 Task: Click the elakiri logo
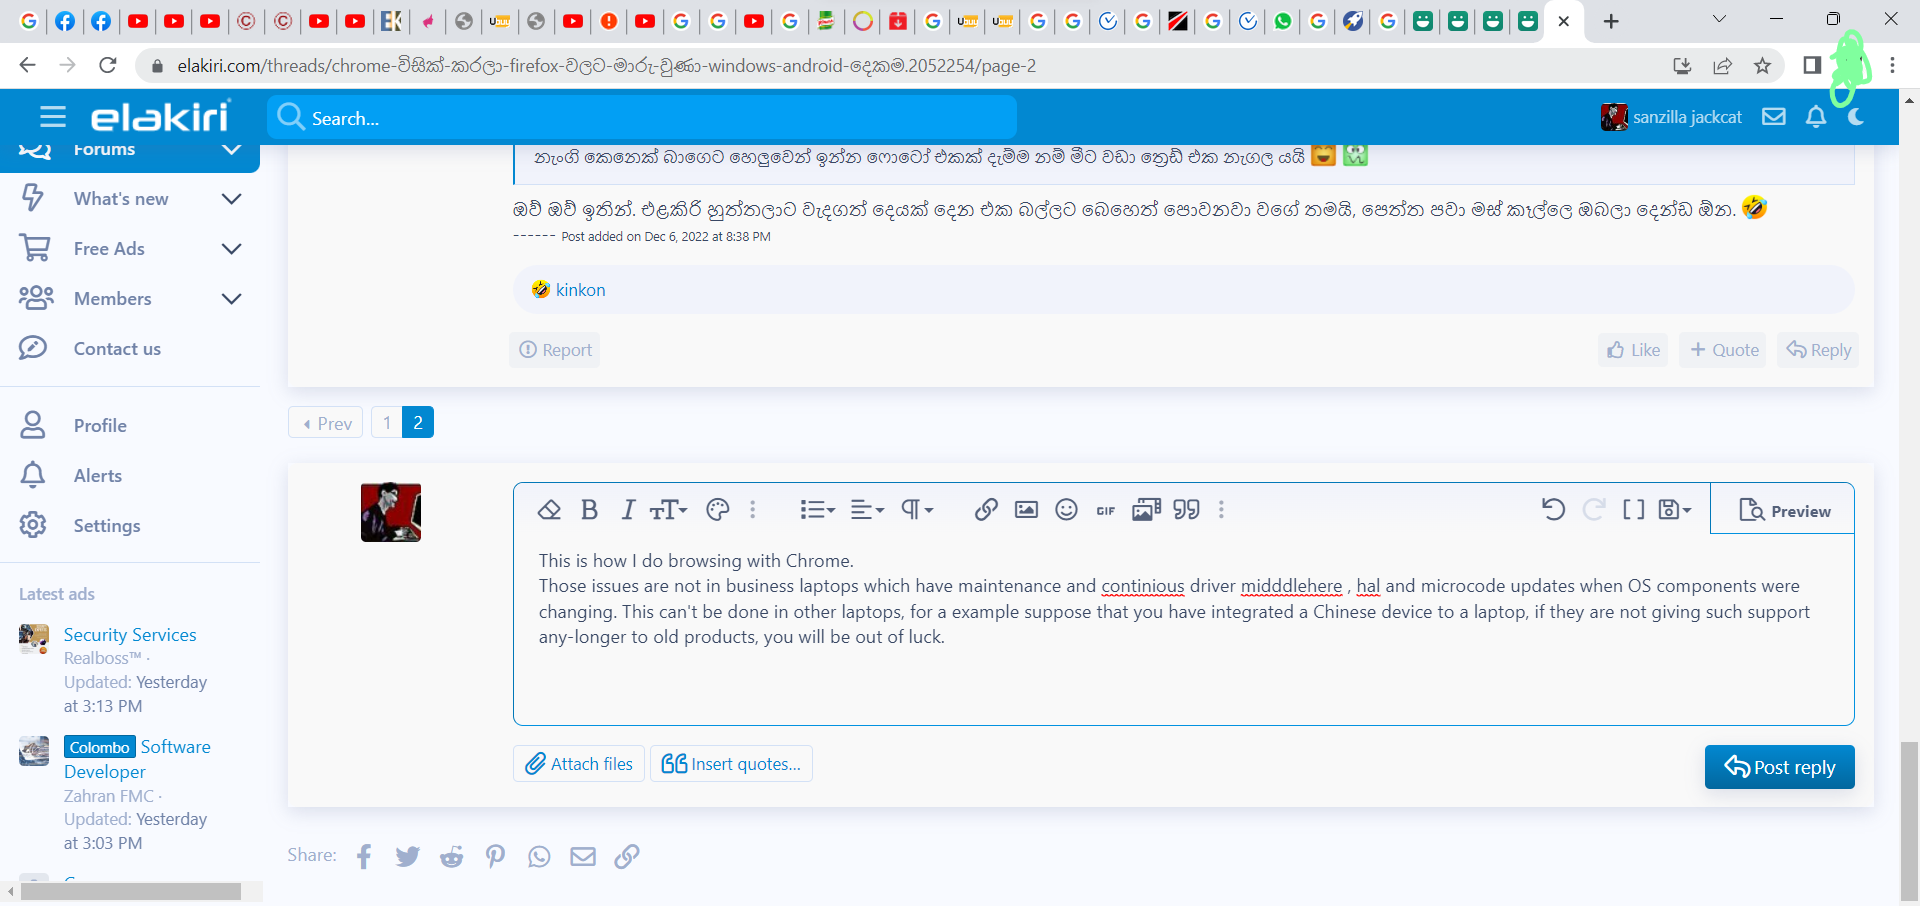(161, 116)
